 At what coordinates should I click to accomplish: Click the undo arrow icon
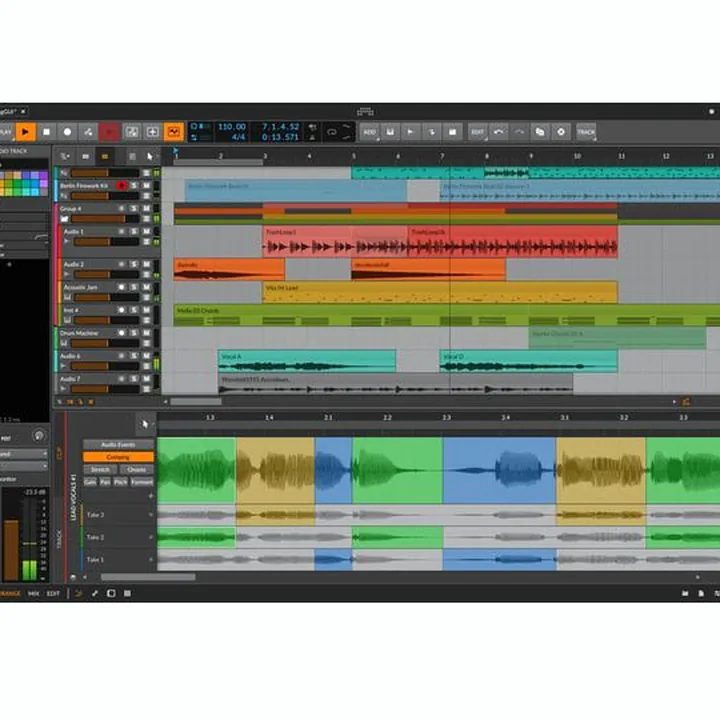pos(499,132)
